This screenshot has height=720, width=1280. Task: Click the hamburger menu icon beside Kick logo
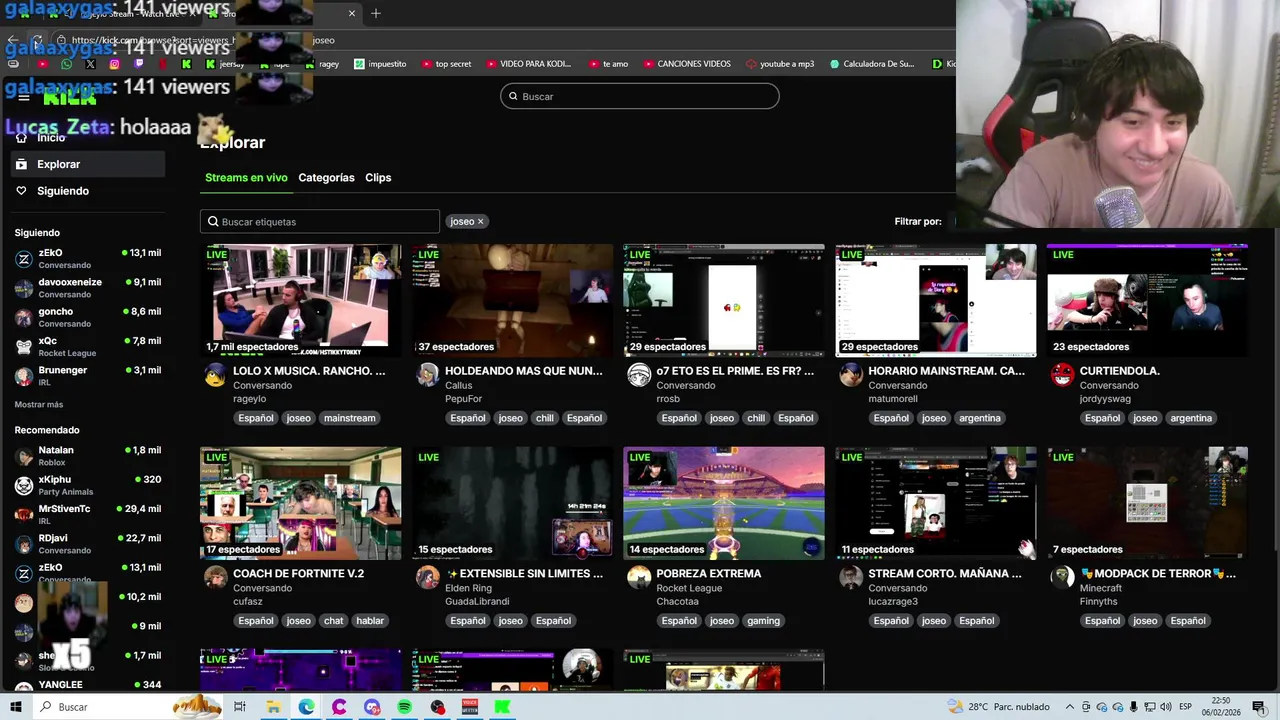23,97
